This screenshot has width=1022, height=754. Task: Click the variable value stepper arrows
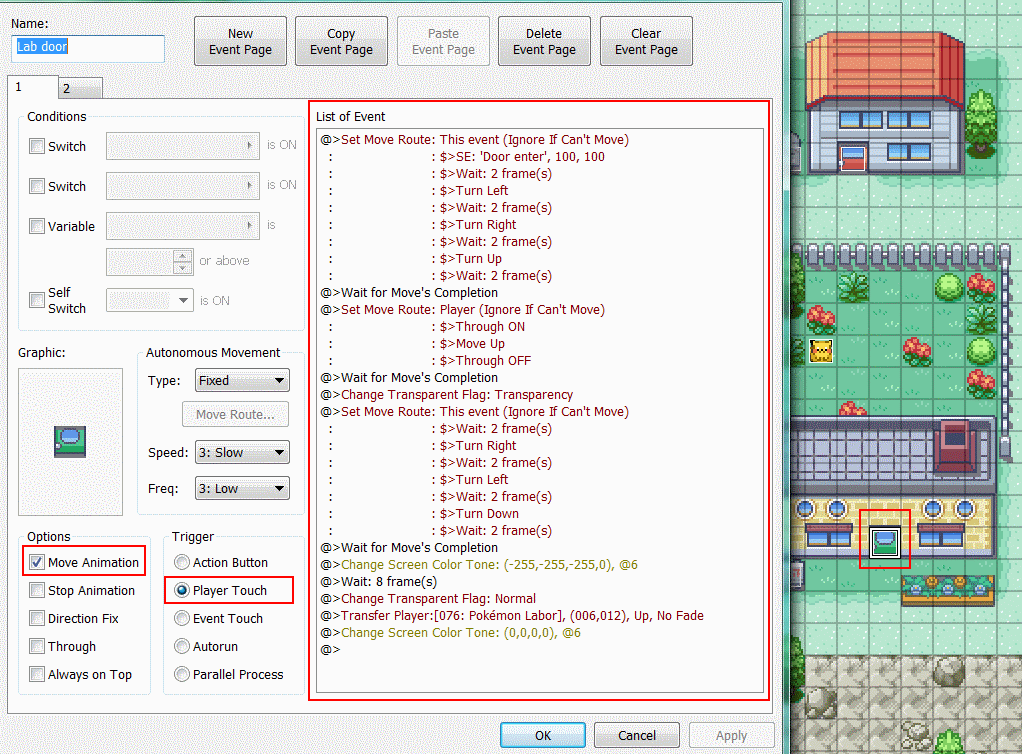pyautogui.click(x=182, y=262)
